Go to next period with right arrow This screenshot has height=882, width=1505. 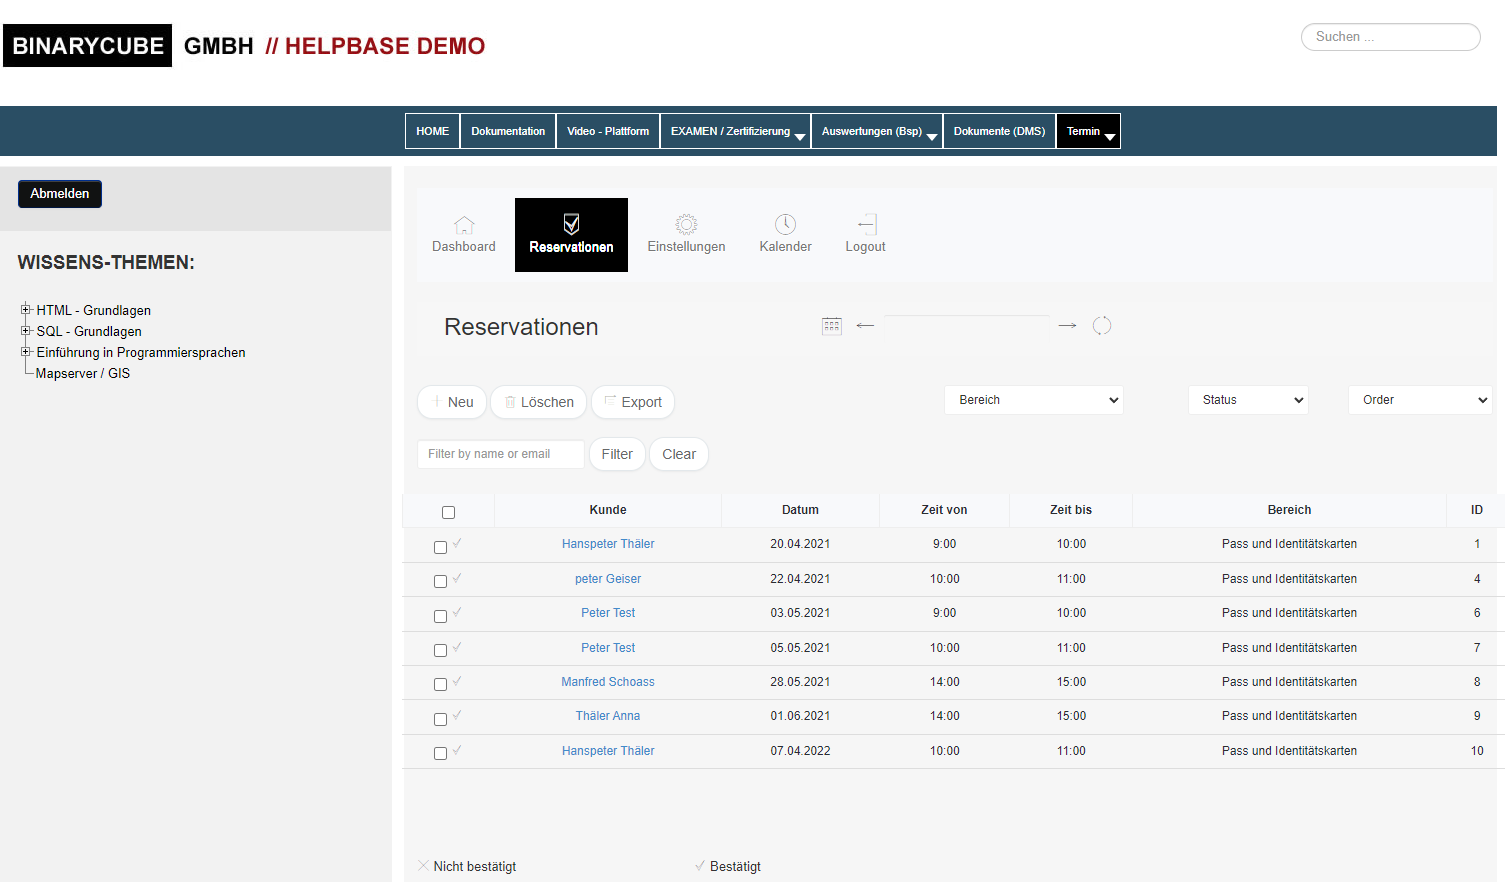[x=1067, y=326]
